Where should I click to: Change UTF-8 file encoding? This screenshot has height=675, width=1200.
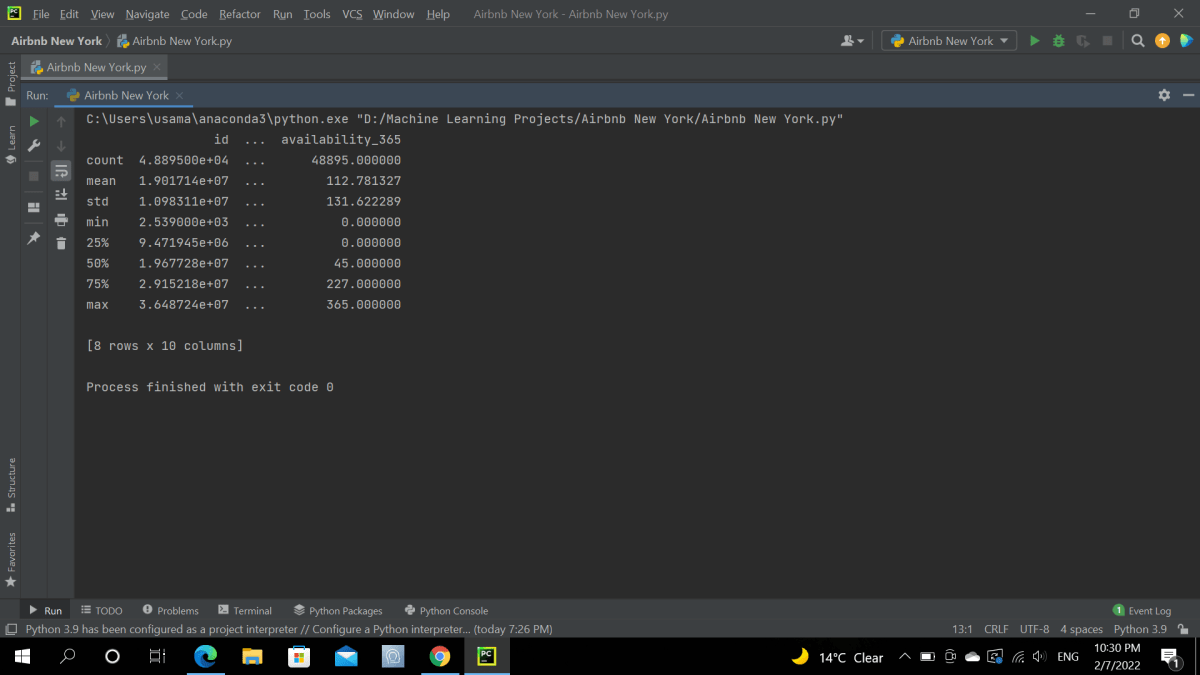1034,629
